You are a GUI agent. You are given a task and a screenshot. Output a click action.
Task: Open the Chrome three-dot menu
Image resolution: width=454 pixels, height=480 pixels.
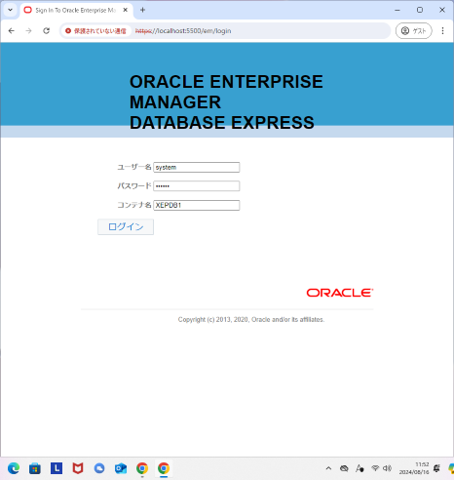click(x=443, y=31)
